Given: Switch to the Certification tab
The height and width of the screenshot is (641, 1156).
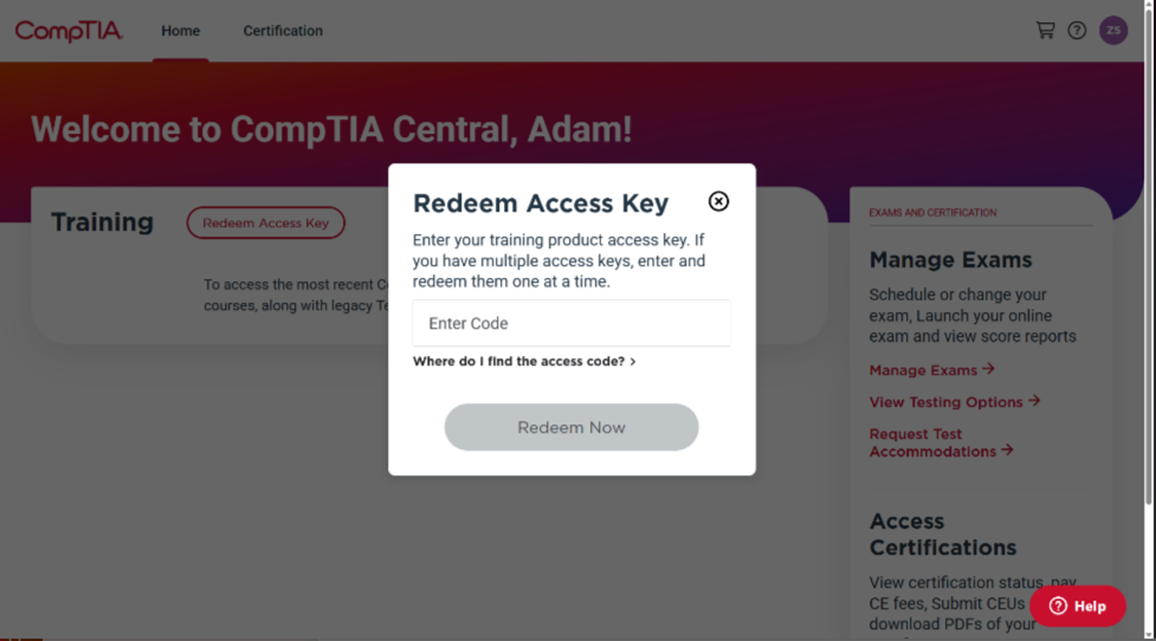Looking at the screenshot, I should pyautogui.click(x=283, y=31).
